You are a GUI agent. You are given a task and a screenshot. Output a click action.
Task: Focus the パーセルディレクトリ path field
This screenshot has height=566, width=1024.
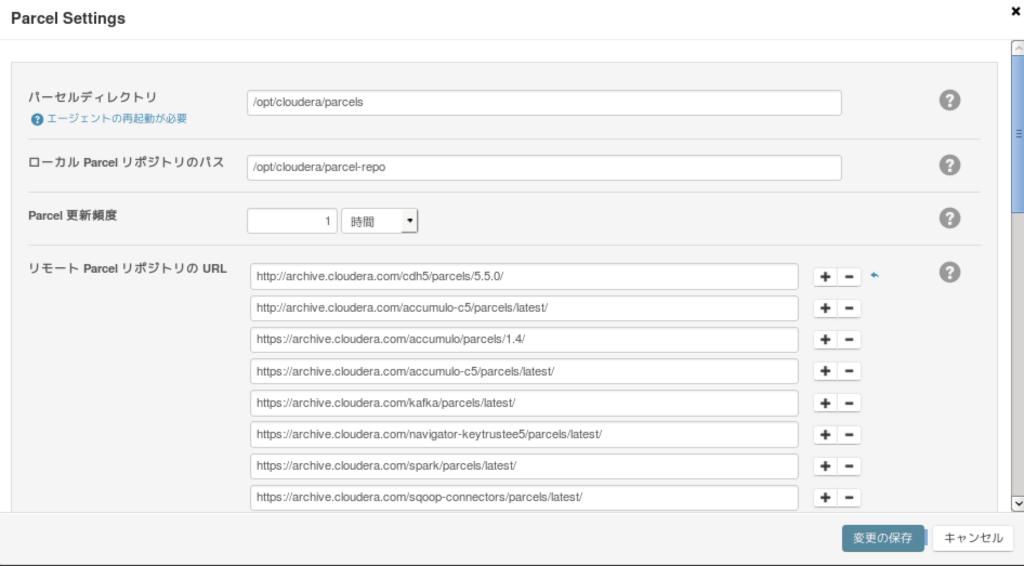click(x=544, y=102)
